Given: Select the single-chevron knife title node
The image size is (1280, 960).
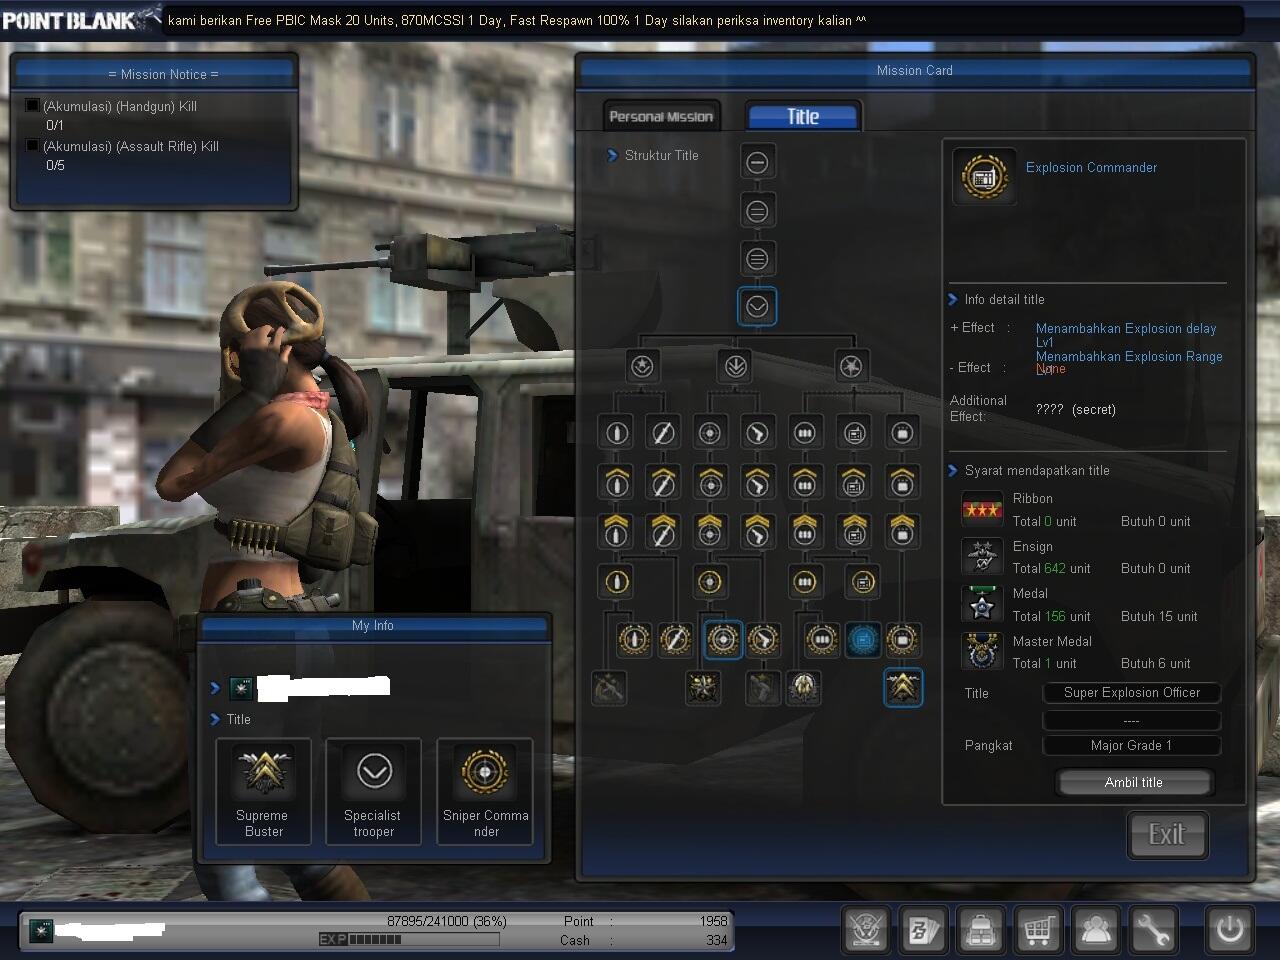Looking at the screenshot, I should (x=663, y=482).
